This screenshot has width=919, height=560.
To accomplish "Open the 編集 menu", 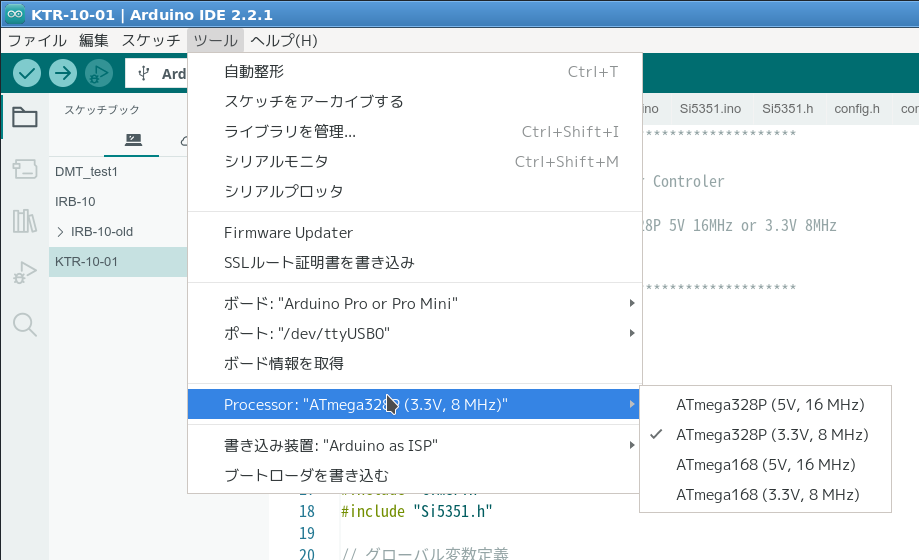I will click(94, 40).
